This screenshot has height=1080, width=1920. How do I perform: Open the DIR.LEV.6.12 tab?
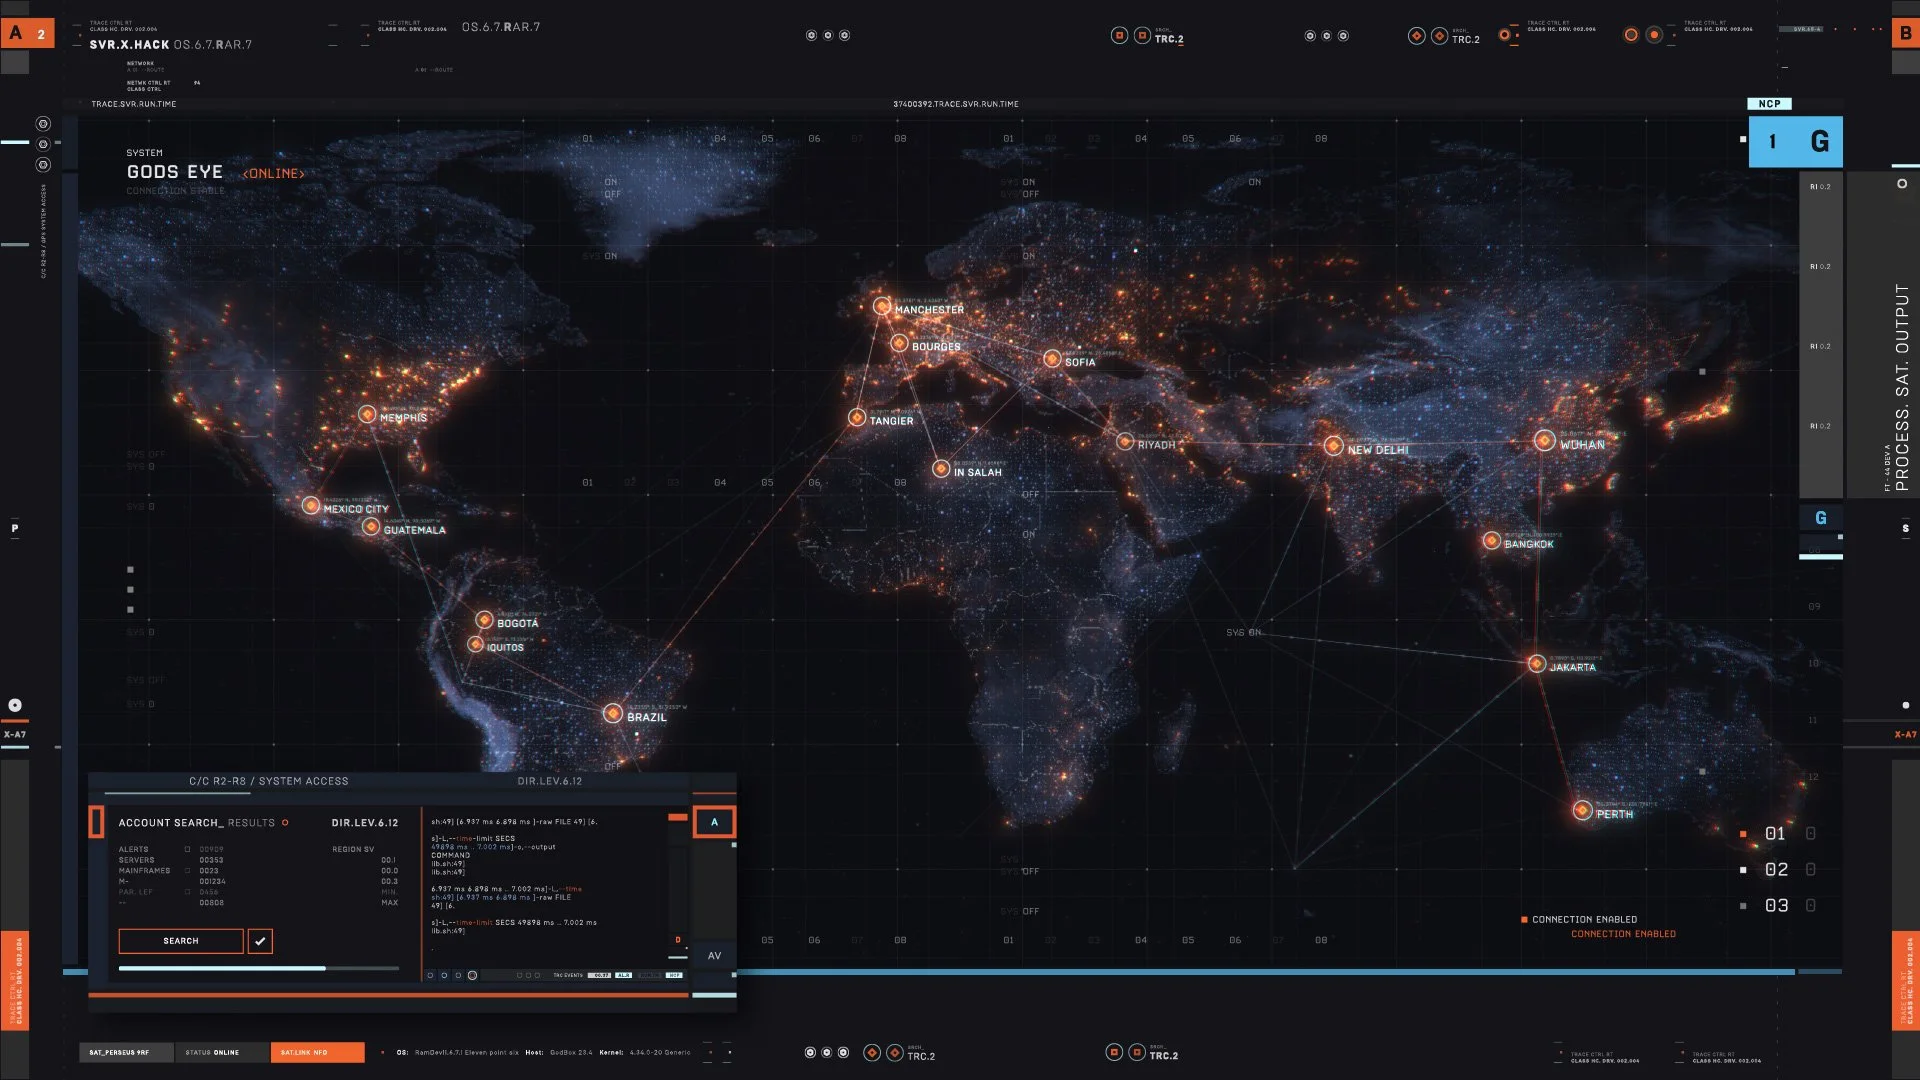(549, 781)
